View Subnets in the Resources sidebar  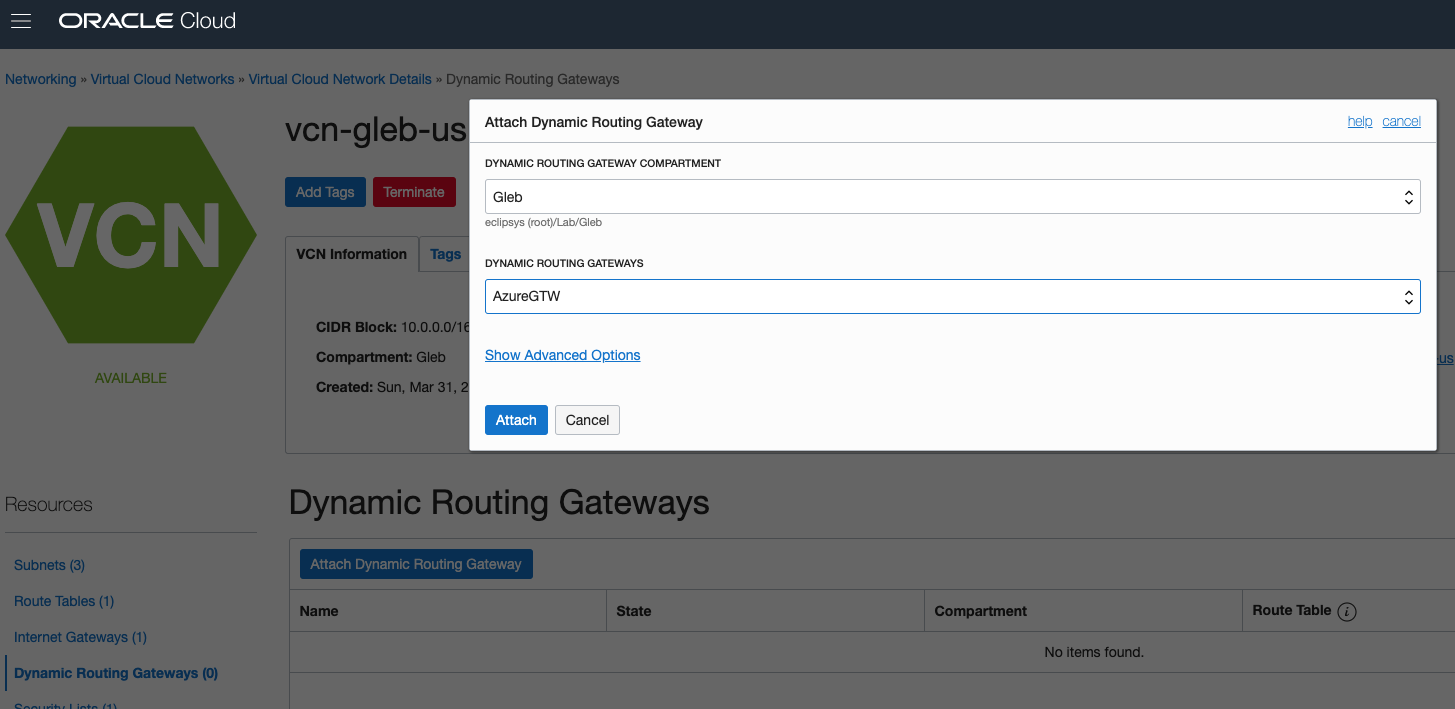tap(48, 565)
